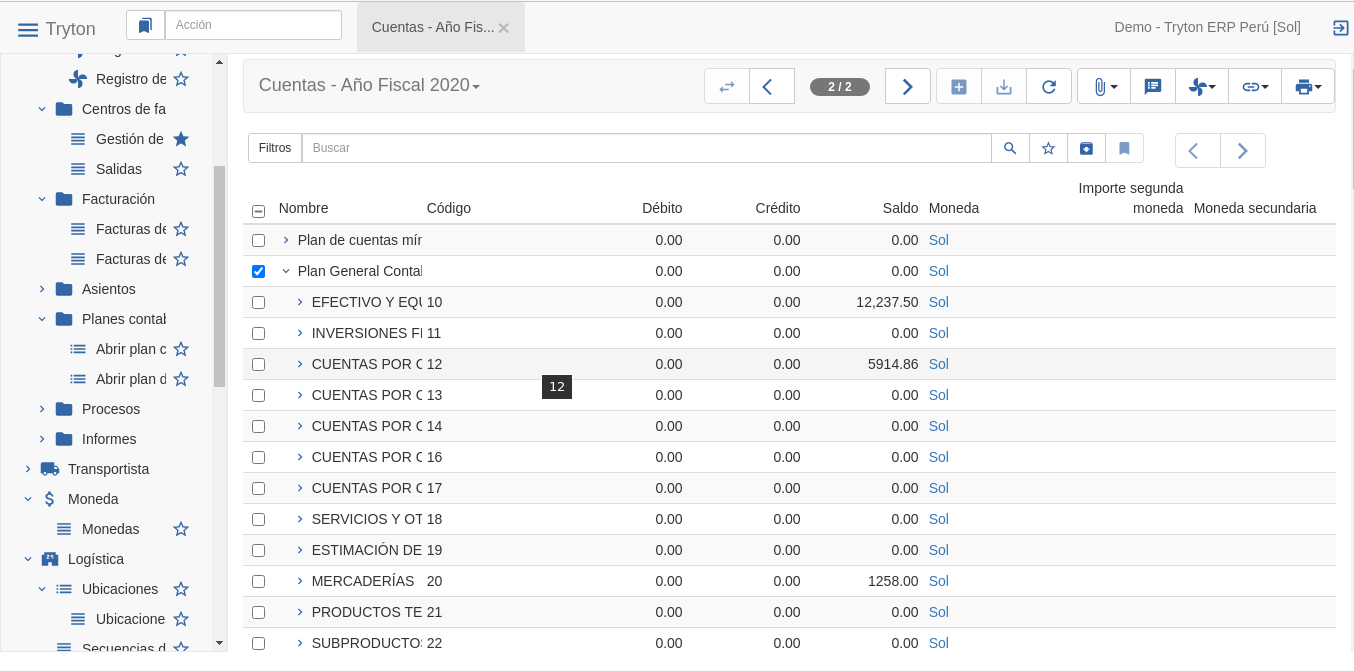Unfavorite the 'Gestión de' filled star

pyautogui.click(x=181, y=139)
